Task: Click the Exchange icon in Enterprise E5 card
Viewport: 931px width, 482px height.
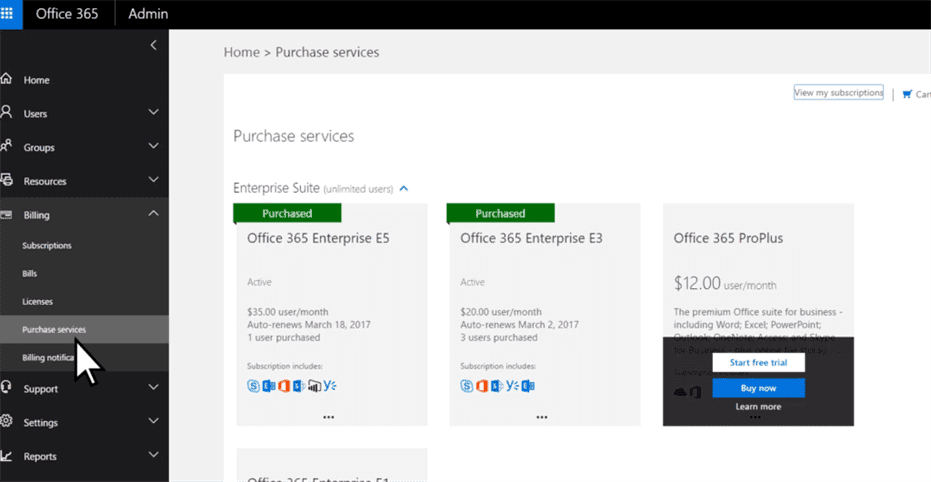Action: [269, 386]
